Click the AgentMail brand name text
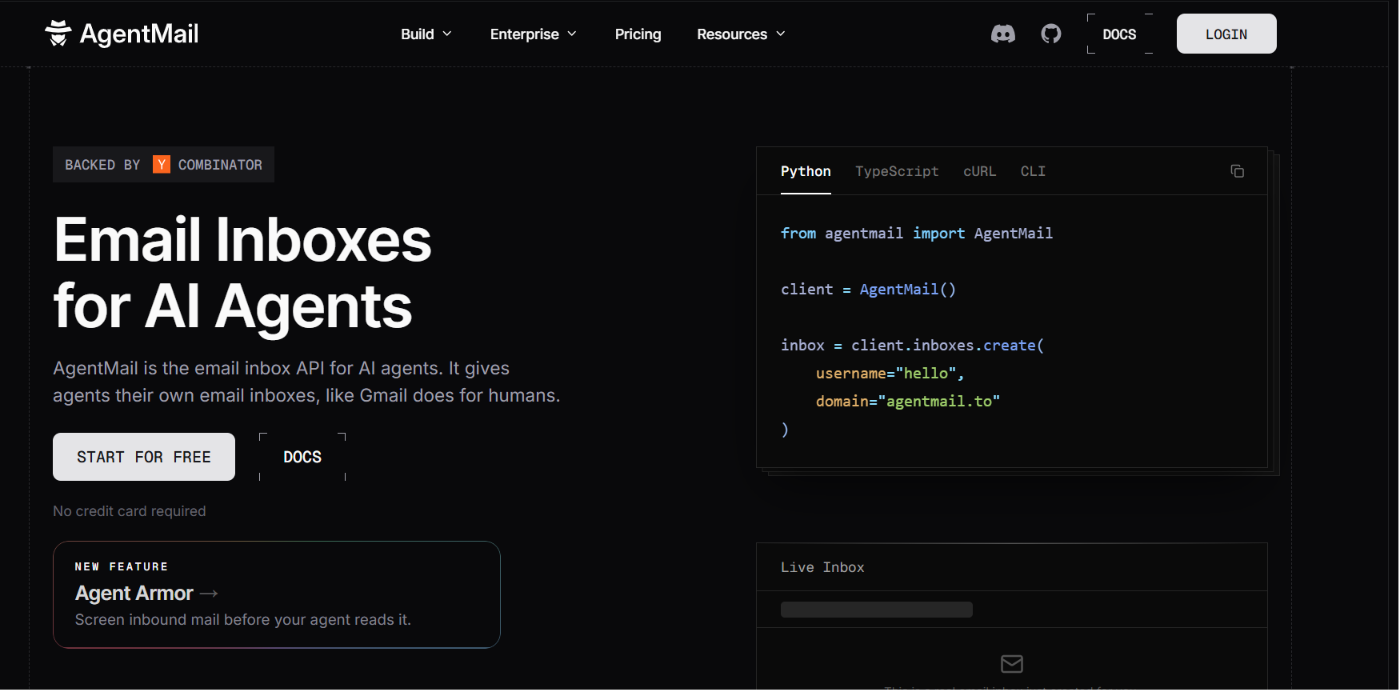This screenshot has height=690, width=1399. [139, 34]
